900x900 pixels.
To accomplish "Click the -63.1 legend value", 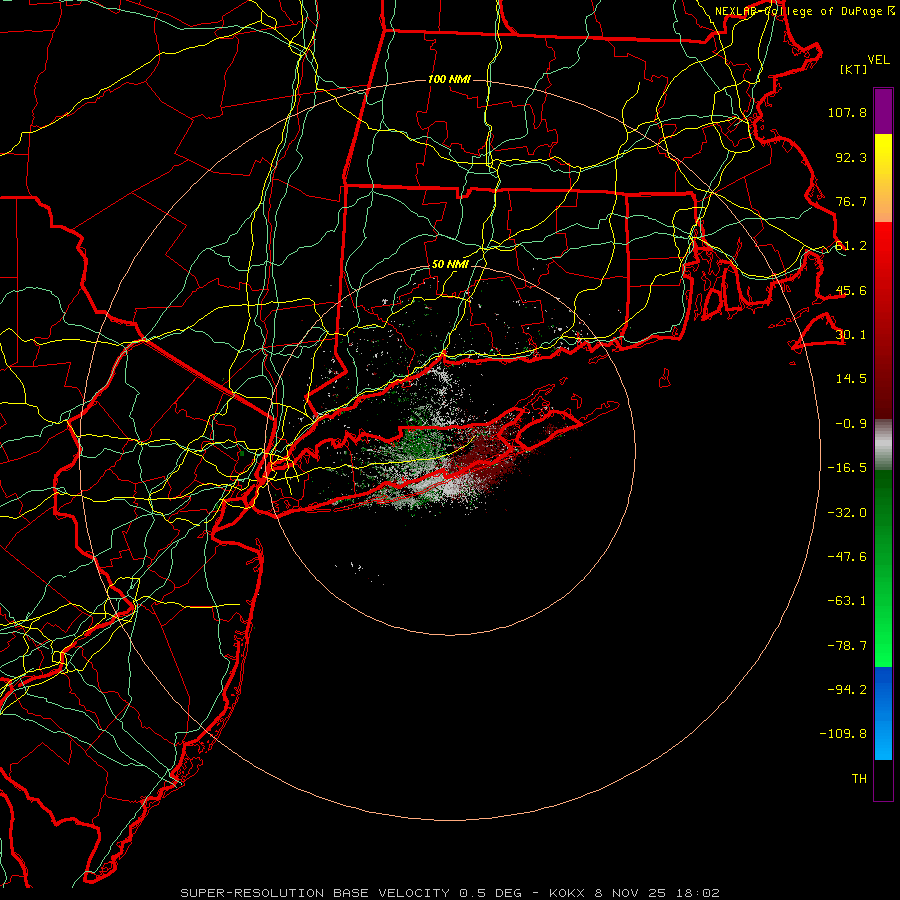I will [x=847, y=601].
